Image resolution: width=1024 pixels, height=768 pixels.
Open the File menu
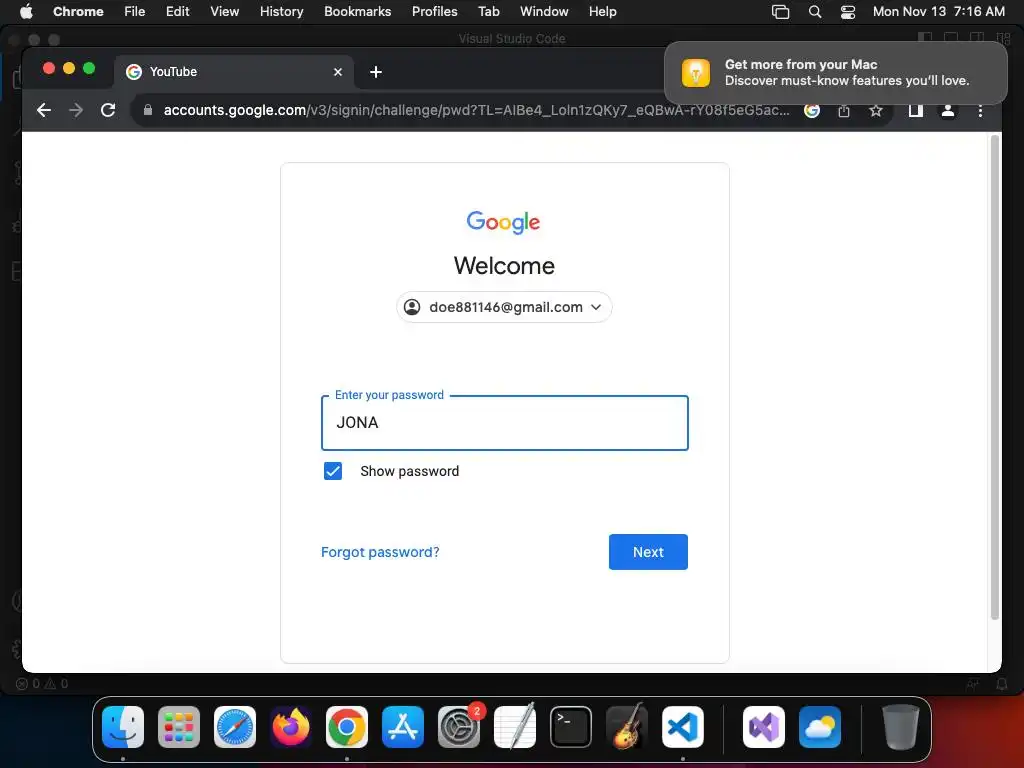135,11
